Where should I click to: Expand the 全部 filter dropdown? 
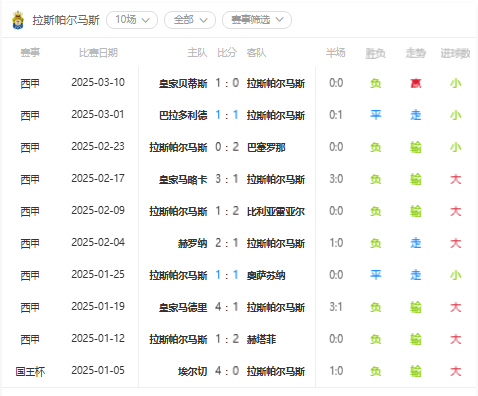click(x=190, y=20)
